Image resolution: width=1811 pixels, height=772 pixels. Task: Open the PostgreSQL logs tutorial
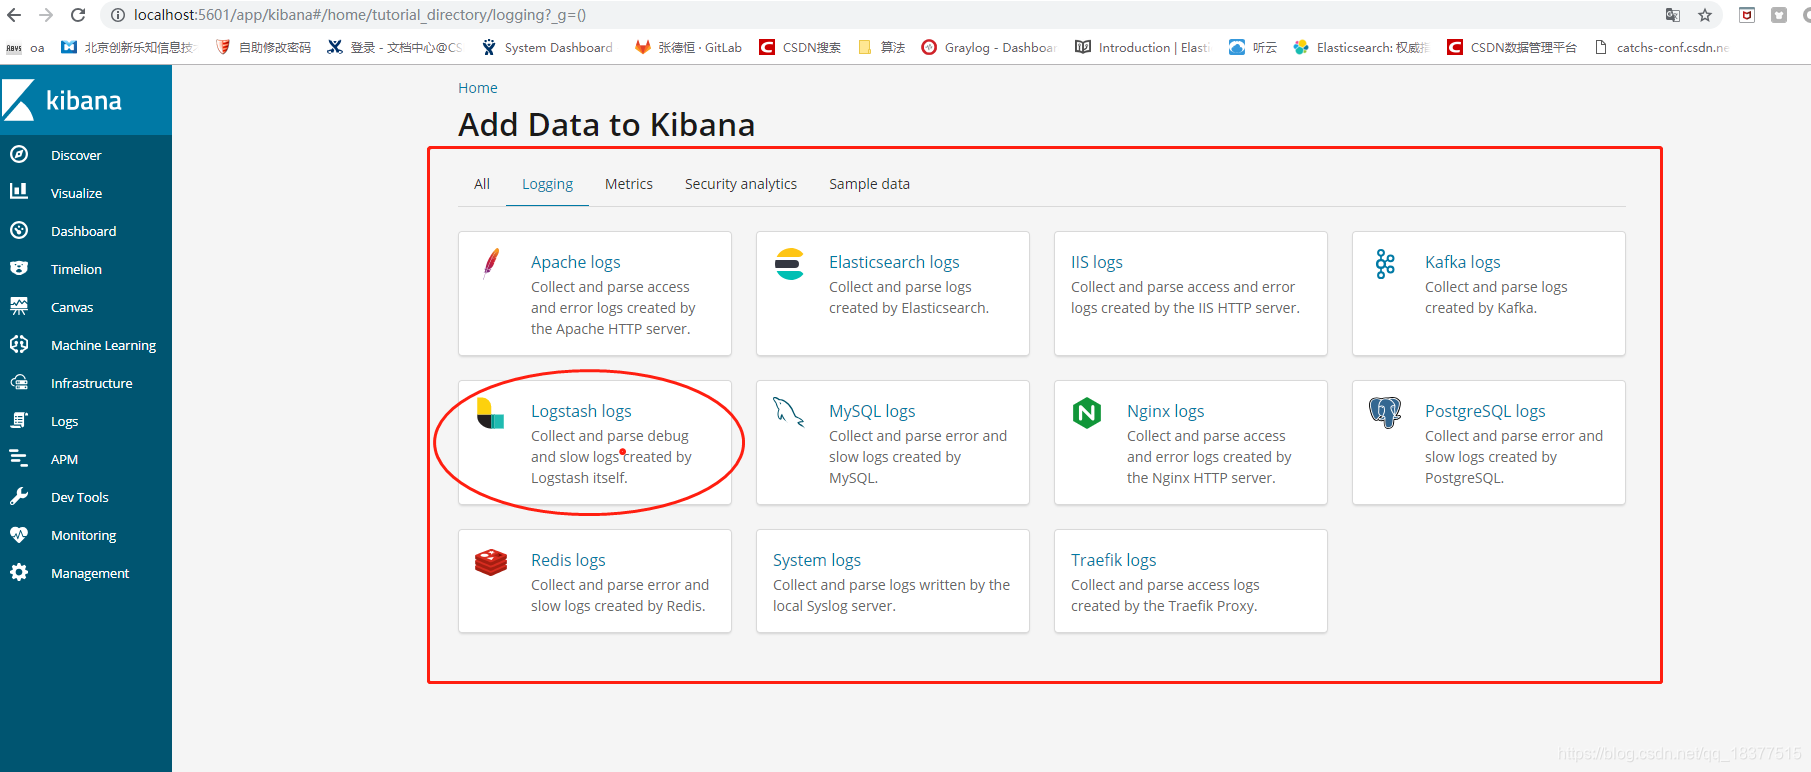click(x=1489, y=443)
